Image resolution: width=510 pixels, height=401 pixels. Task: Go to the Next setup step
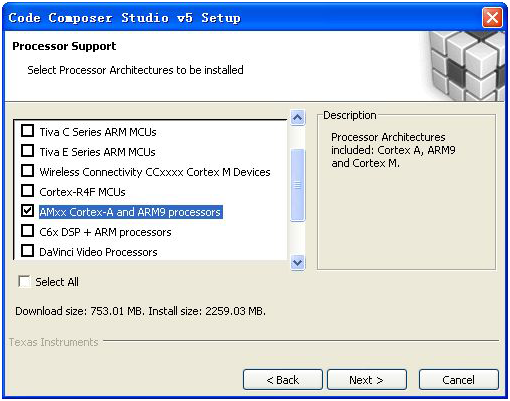click(367, 379)
